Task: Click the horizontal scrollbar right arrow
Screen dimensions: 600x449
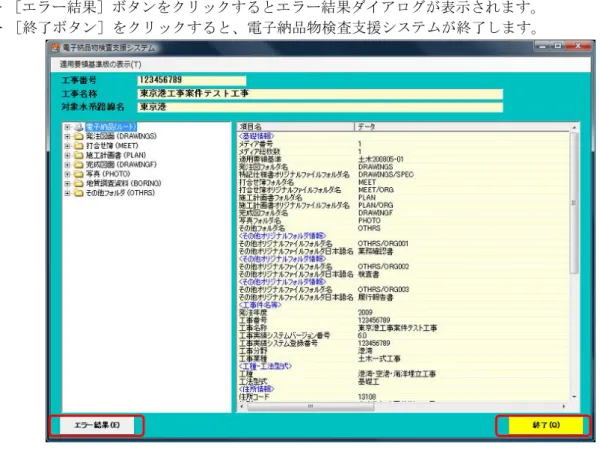Action: pyautogui.click(x=564, y=406)
